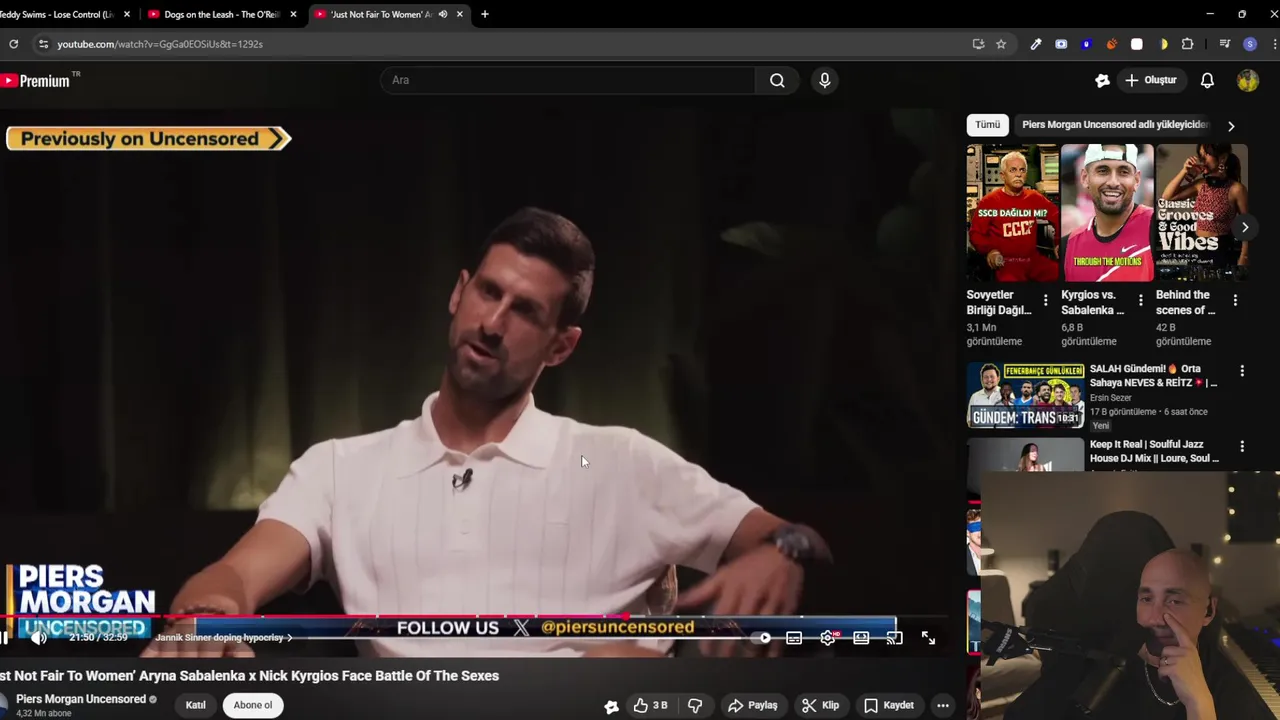Select 'Piers Morgan Uncensored adlı yükleyiciden' chip
Image resolution: width=1280 pixels, height=720 pixels.
pyautogui.click(x=1115, y=125)
